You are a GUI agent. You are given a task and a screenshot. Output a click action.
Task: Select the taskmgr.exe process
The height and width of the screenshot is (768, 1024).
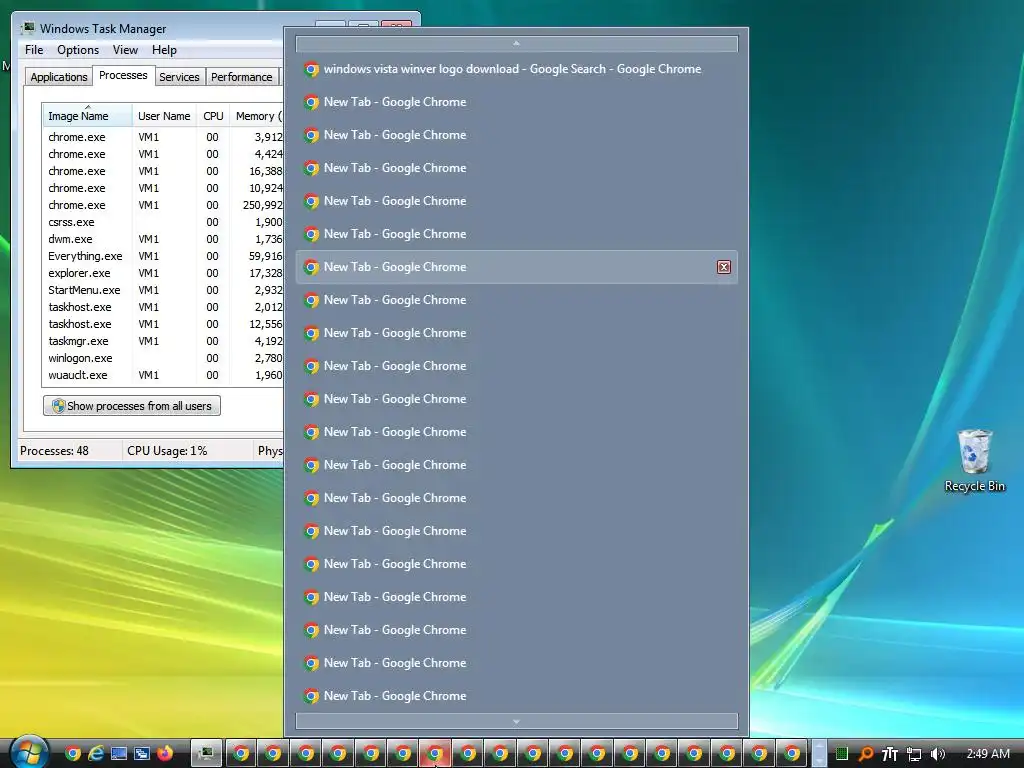point(163,341)
